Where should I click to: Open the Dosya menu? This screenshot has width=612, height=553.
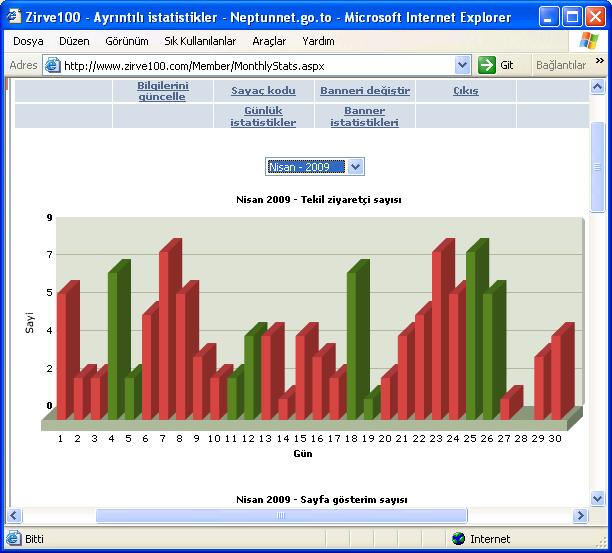coord(28,41)
